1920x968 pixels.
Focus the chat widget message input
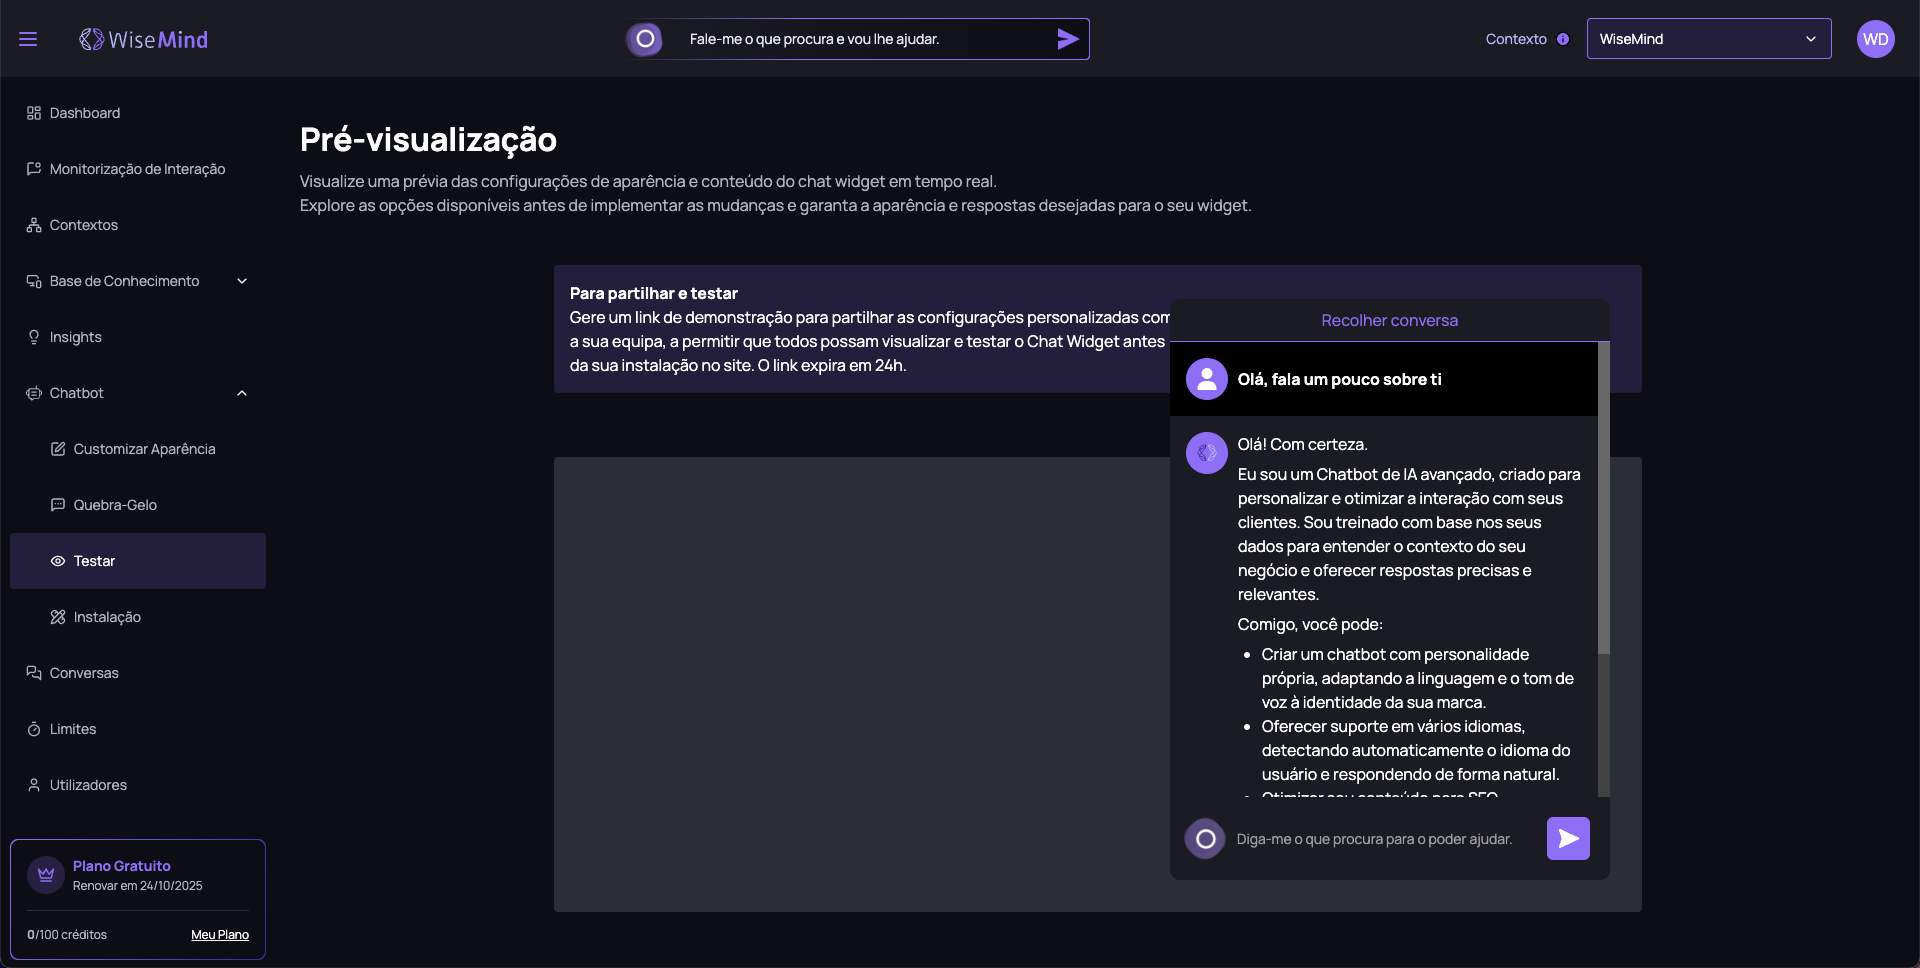click(x=1380, y=839)
